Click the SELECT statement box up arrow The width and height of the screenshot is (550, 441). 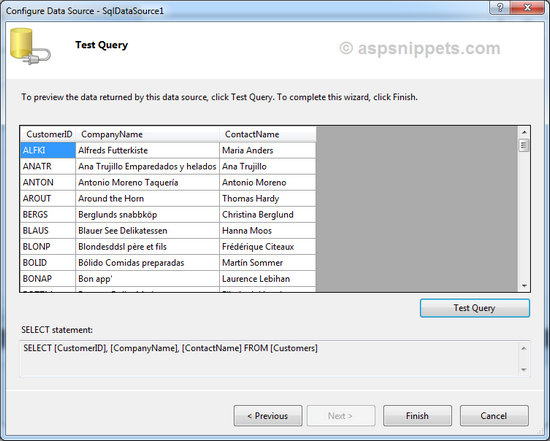click(x=524, y=348)
